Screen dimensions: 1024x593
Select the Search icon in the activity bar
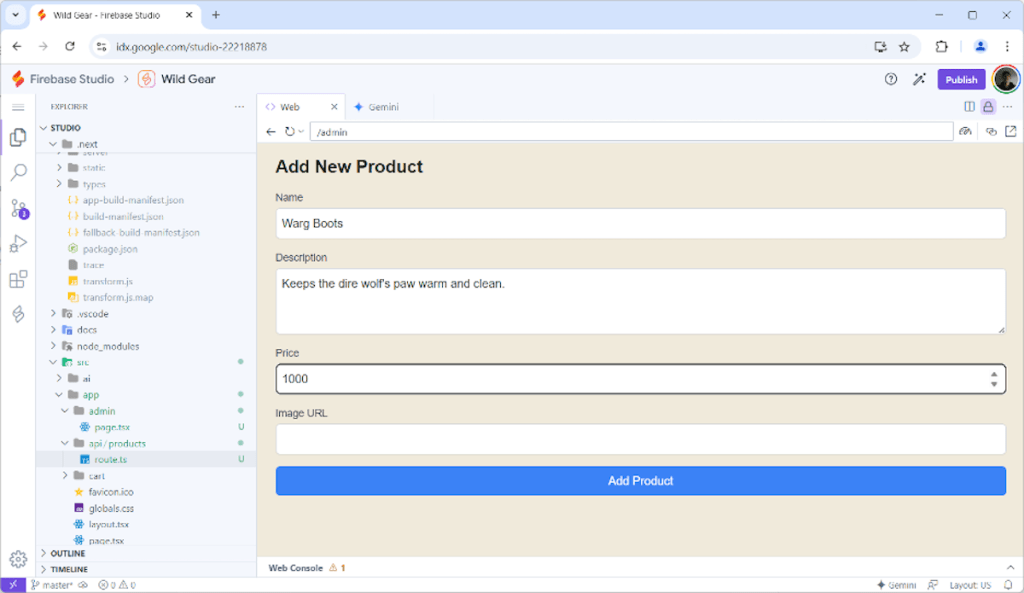point(17,173)
